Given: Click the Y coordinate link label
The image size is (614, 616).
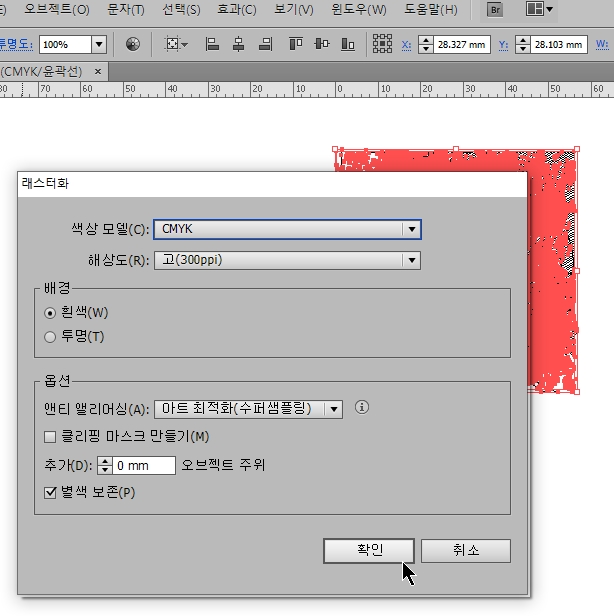Looking at the screenshot, I should 503,45.
